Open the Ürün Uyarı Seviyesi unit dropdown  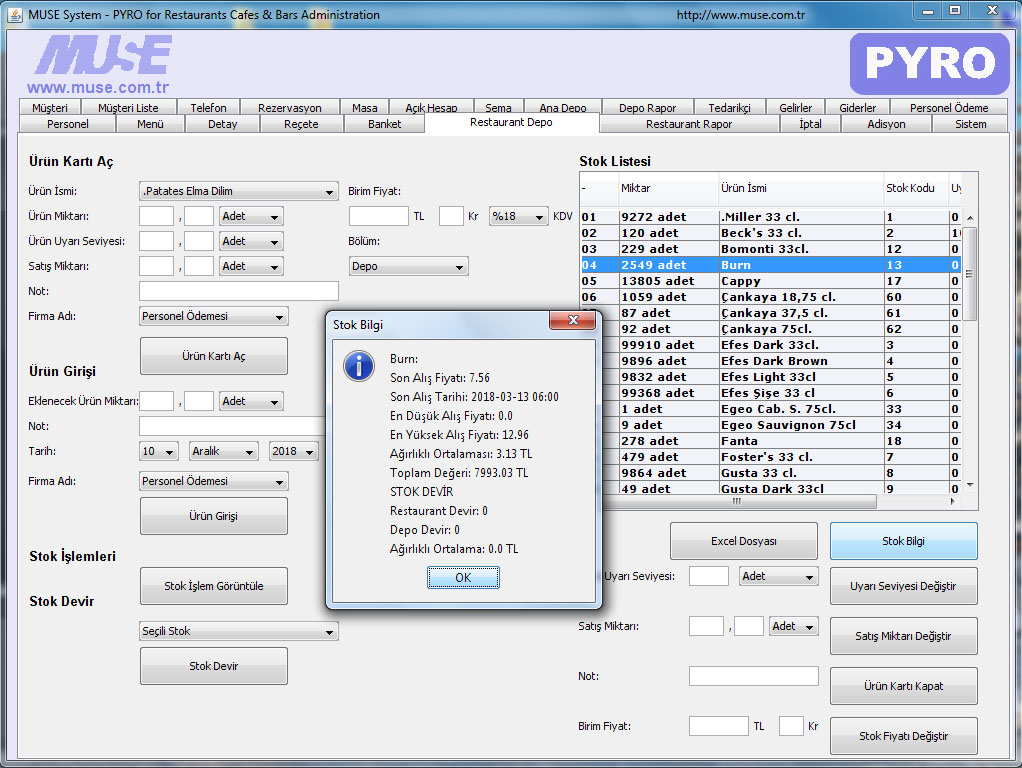(250, 241)
